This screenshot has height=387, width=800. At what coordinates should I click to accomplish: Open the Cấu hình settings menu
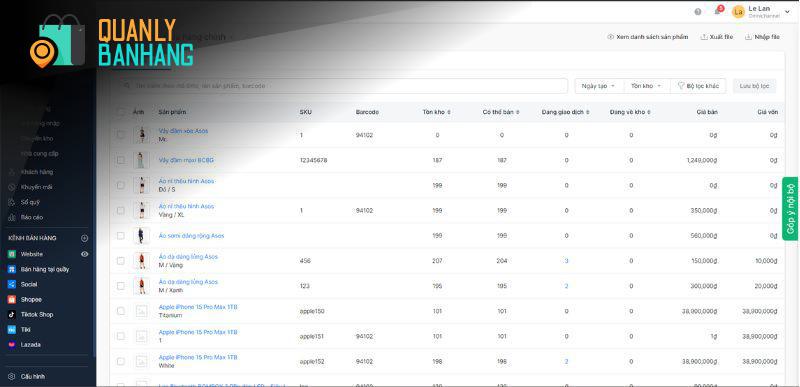click(x=33, y=376)
